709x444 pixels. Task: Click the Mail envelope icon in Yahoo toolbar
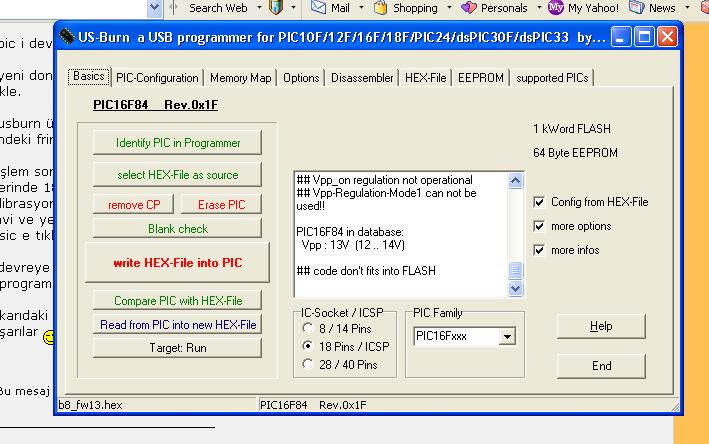[x=318, y=7]
